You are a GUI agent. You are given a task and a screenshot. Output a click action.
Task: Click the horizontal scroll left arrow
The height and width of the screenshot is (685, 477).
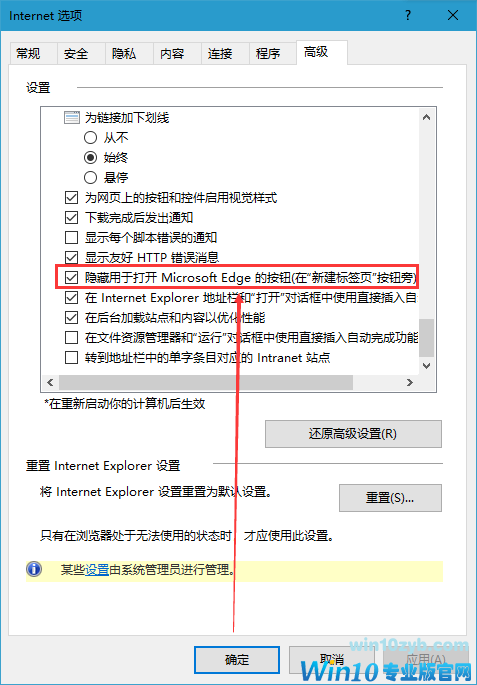point(50,383)
